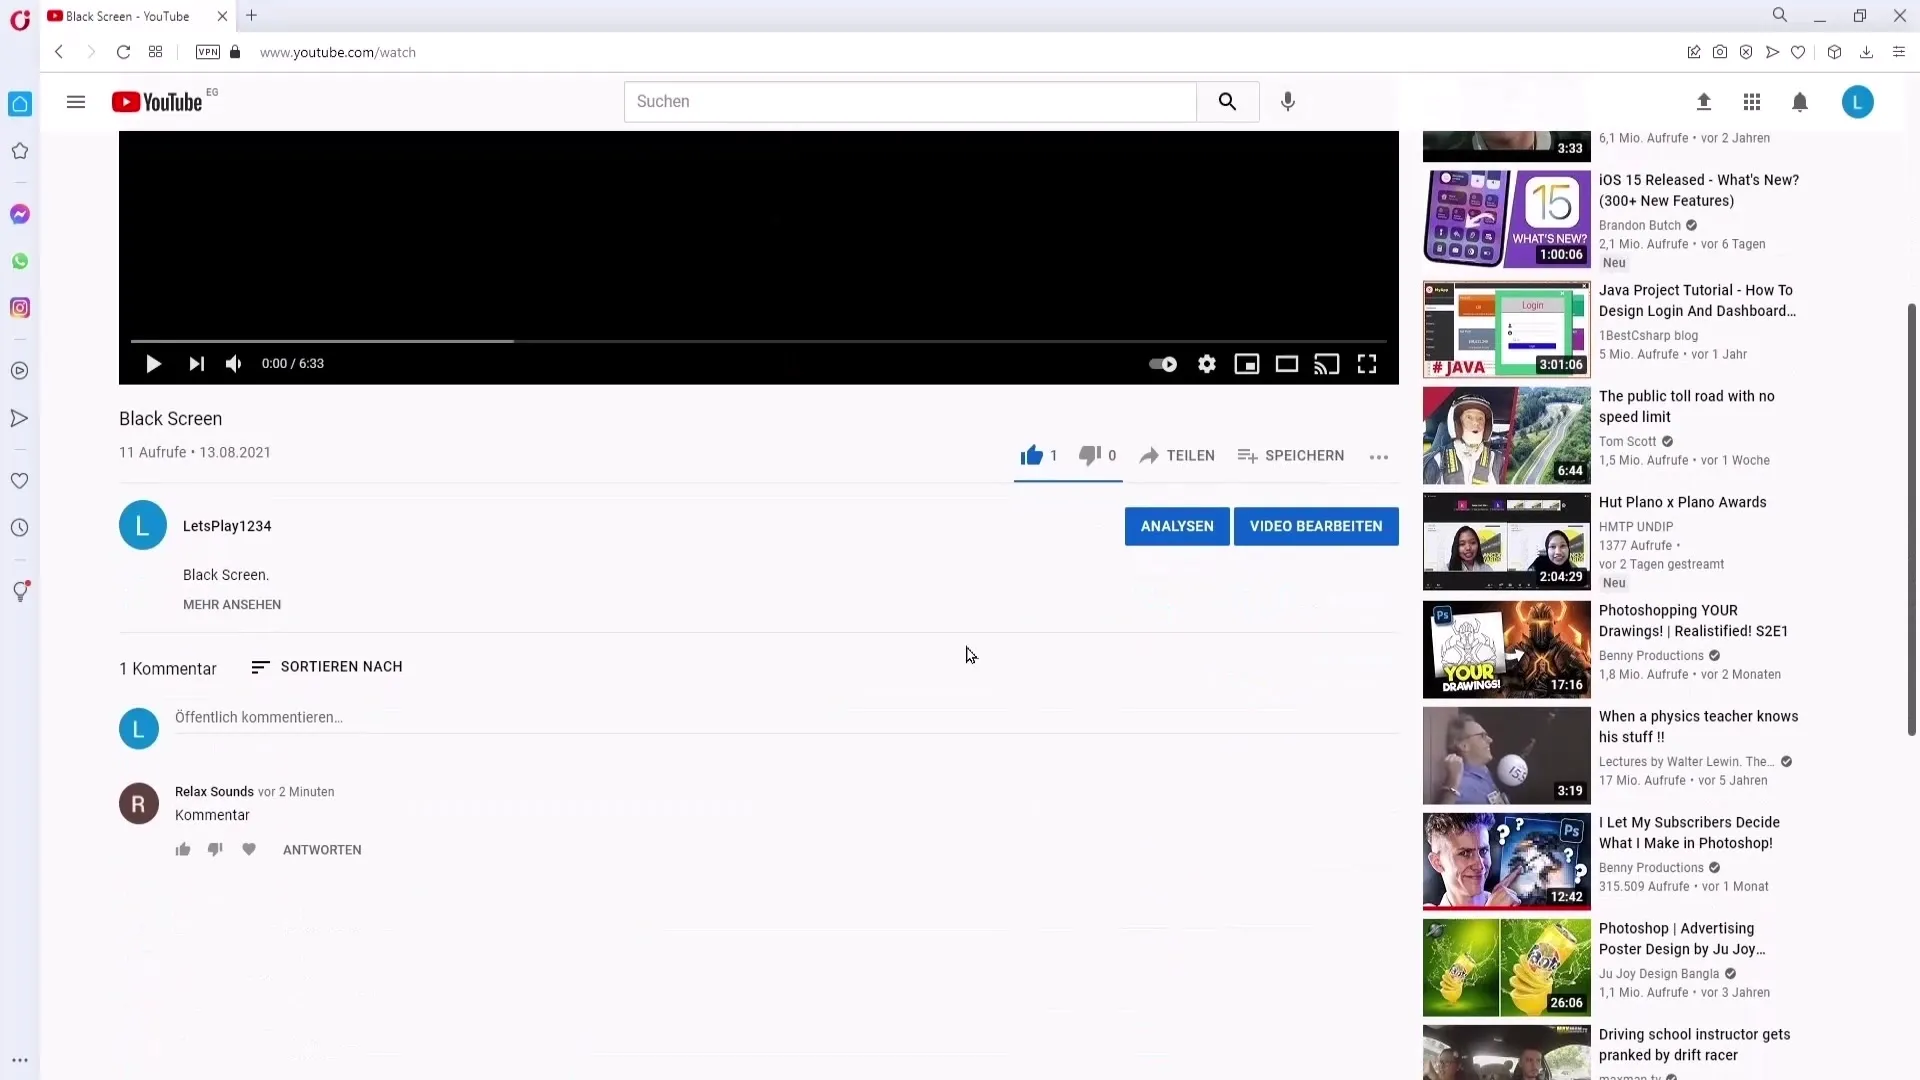The width and height of the screenshot is (1920, 1080).
Task: Click the play button to start video
Action: click(152, 363)
